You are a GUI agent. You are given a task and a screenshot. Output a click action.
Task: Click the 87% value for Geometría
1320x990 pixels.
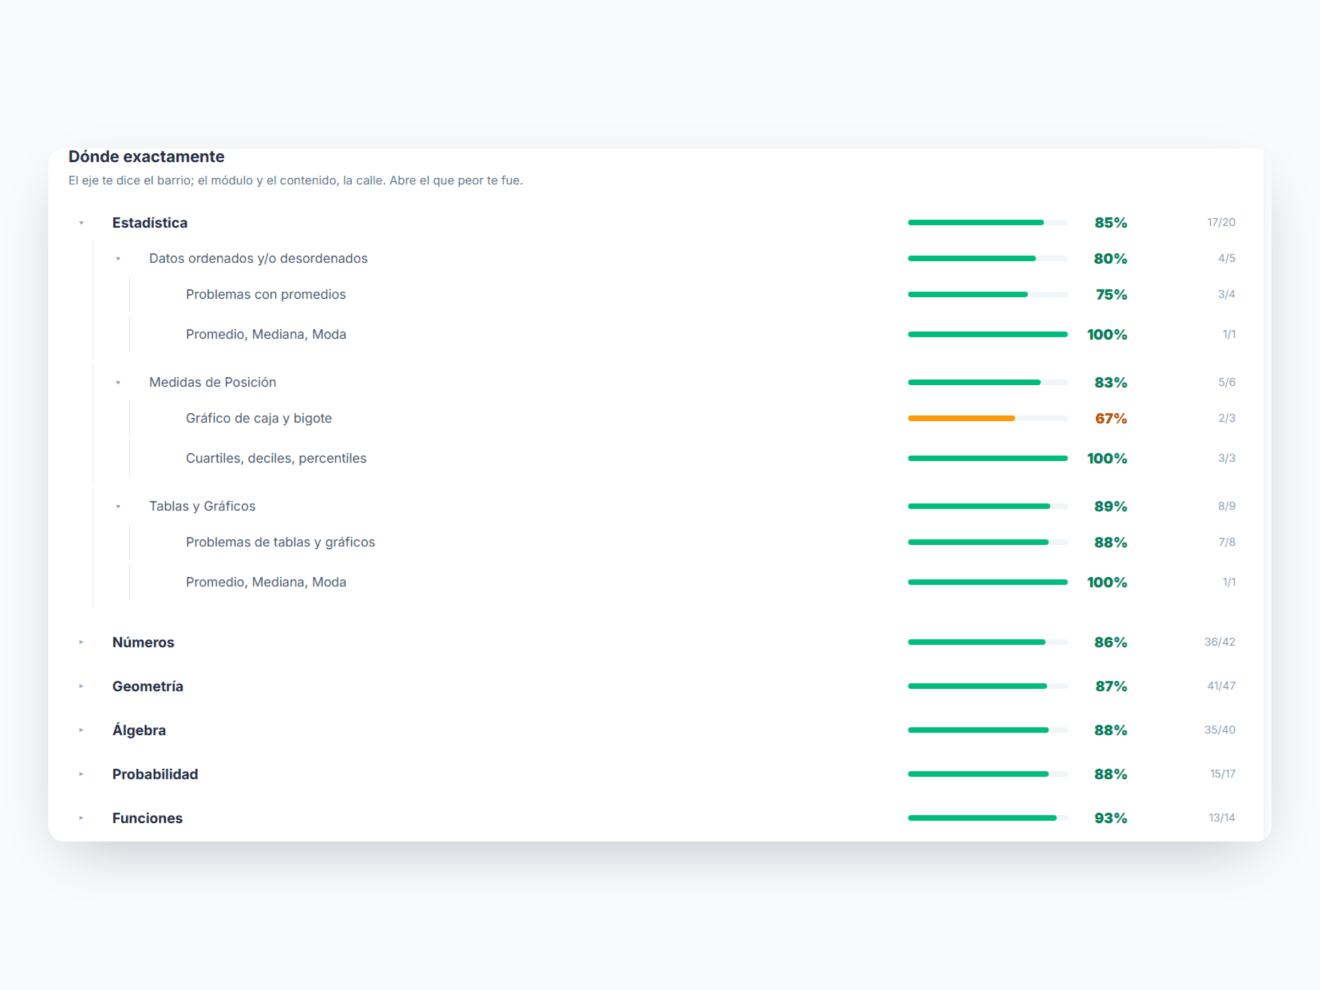click(x=1111, y=686)
